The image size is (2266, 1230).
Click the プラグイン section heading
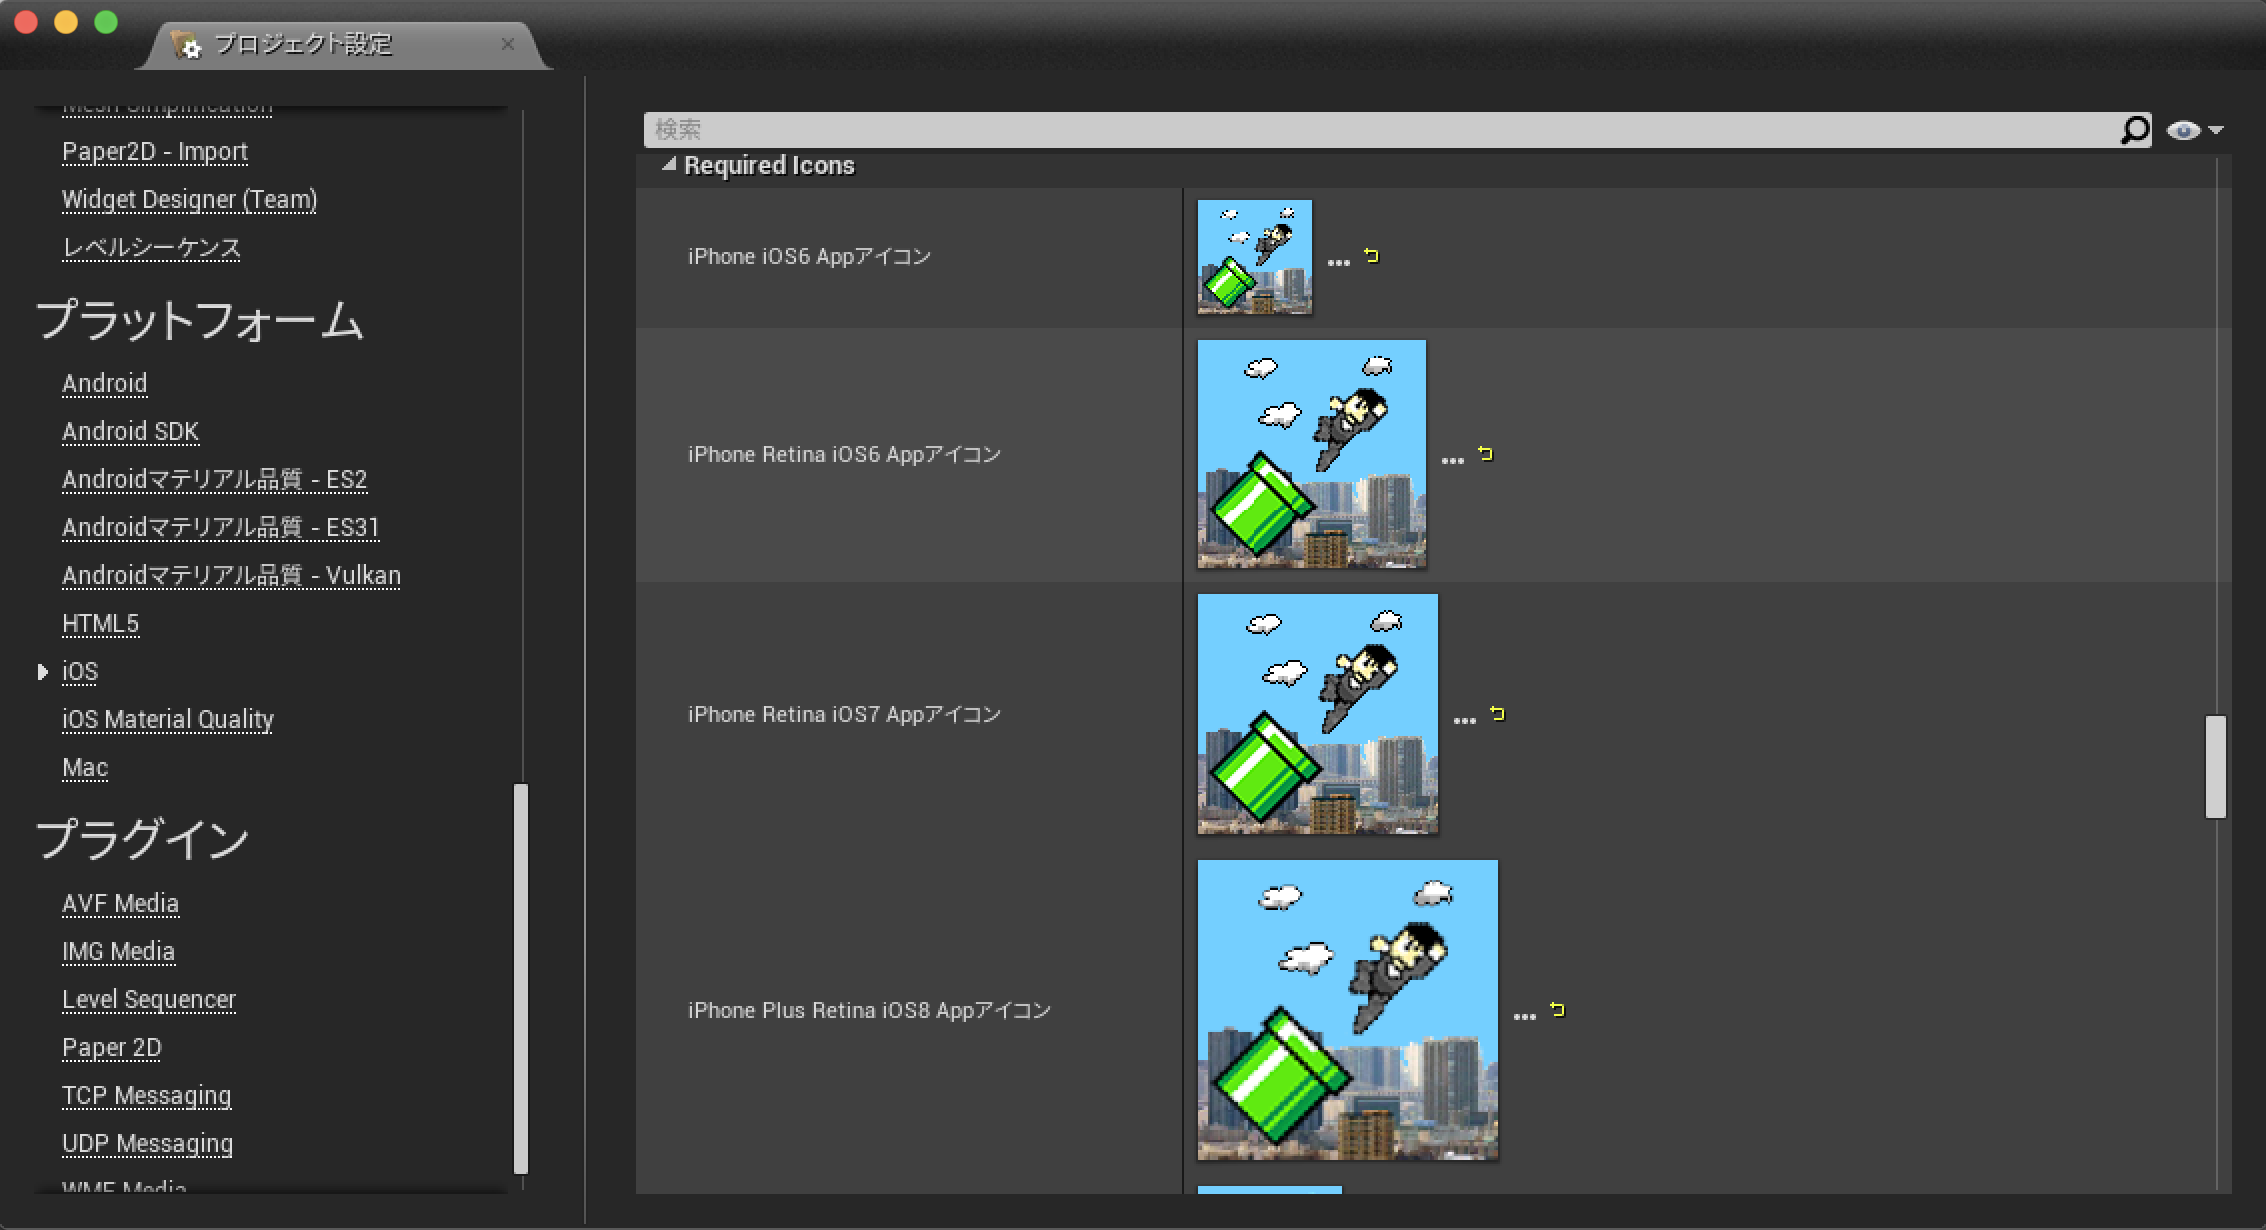[x=142, y=839]
